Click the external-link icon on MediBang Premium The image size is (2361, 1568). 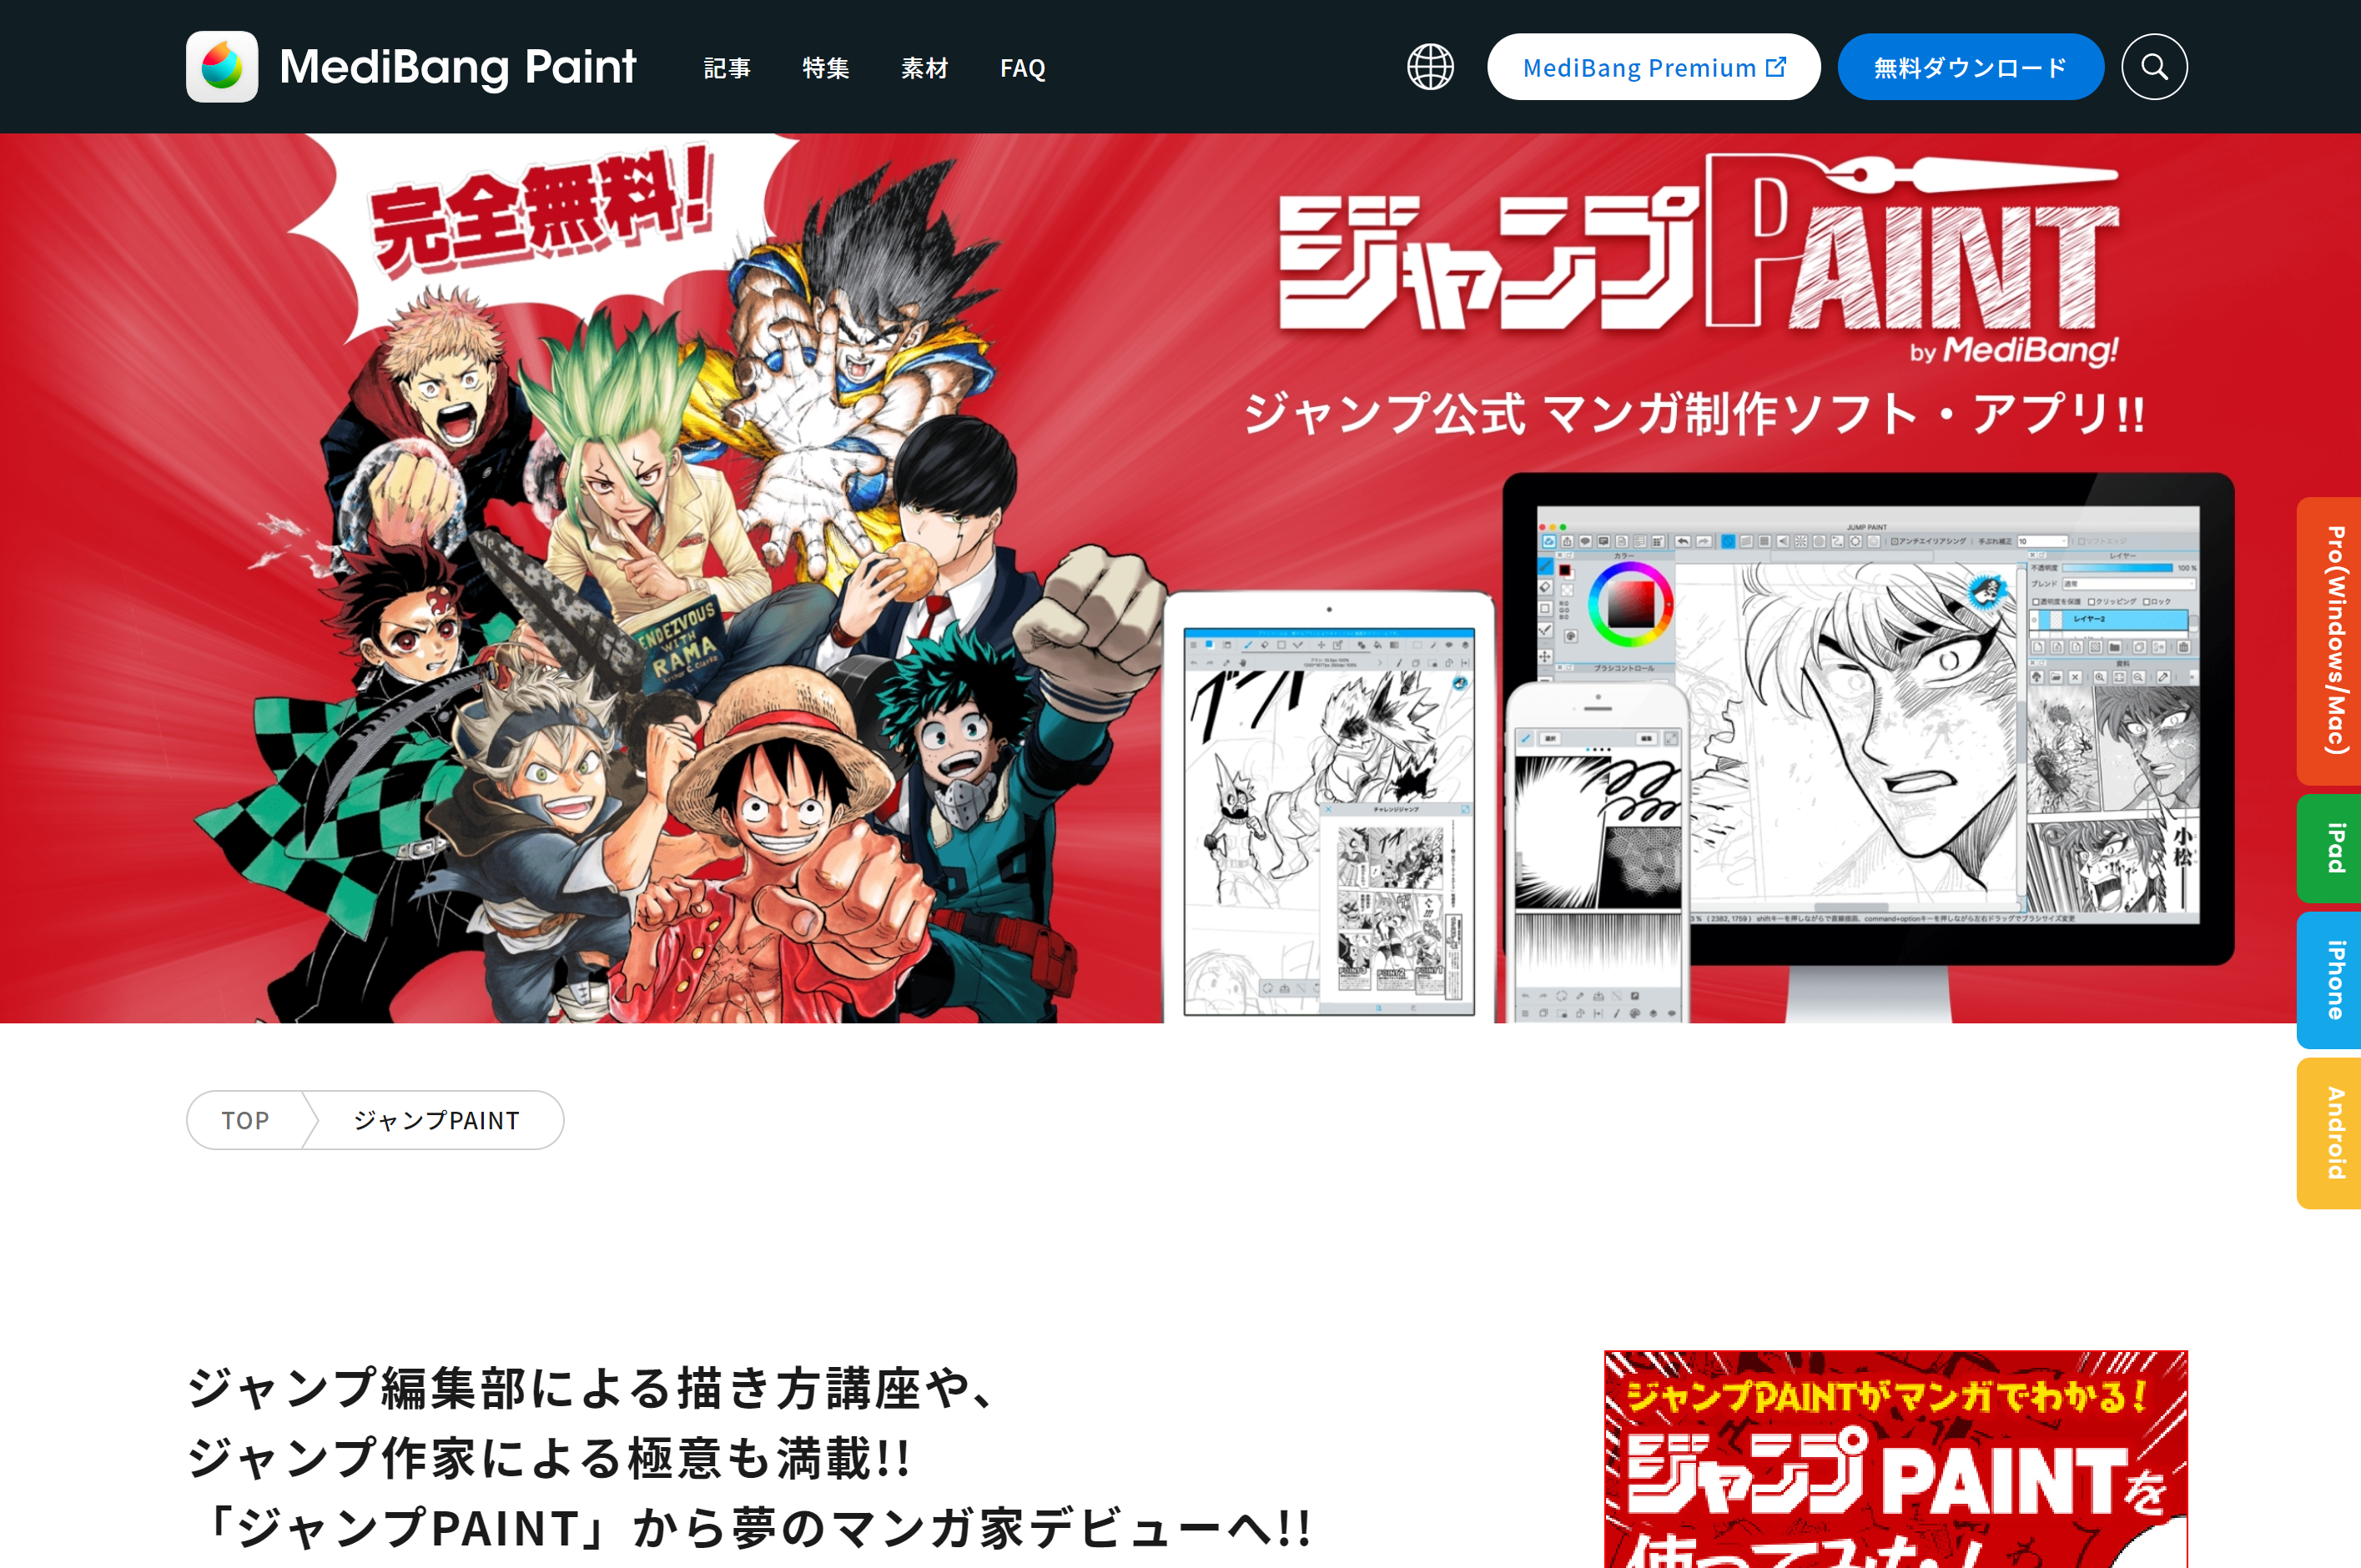(x=1775, y=67)
